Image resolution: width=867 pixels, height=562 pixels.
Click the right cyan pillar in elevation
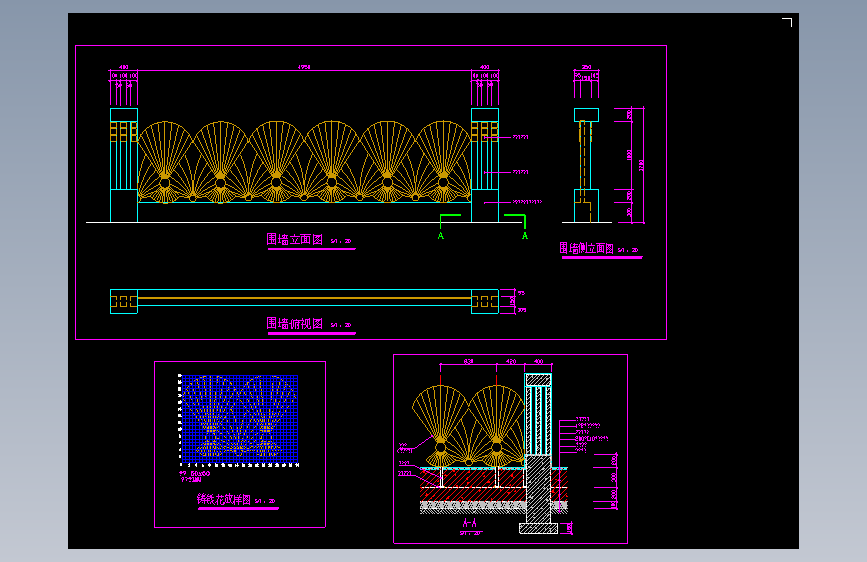pyautogui.click(x=485, y=165)
